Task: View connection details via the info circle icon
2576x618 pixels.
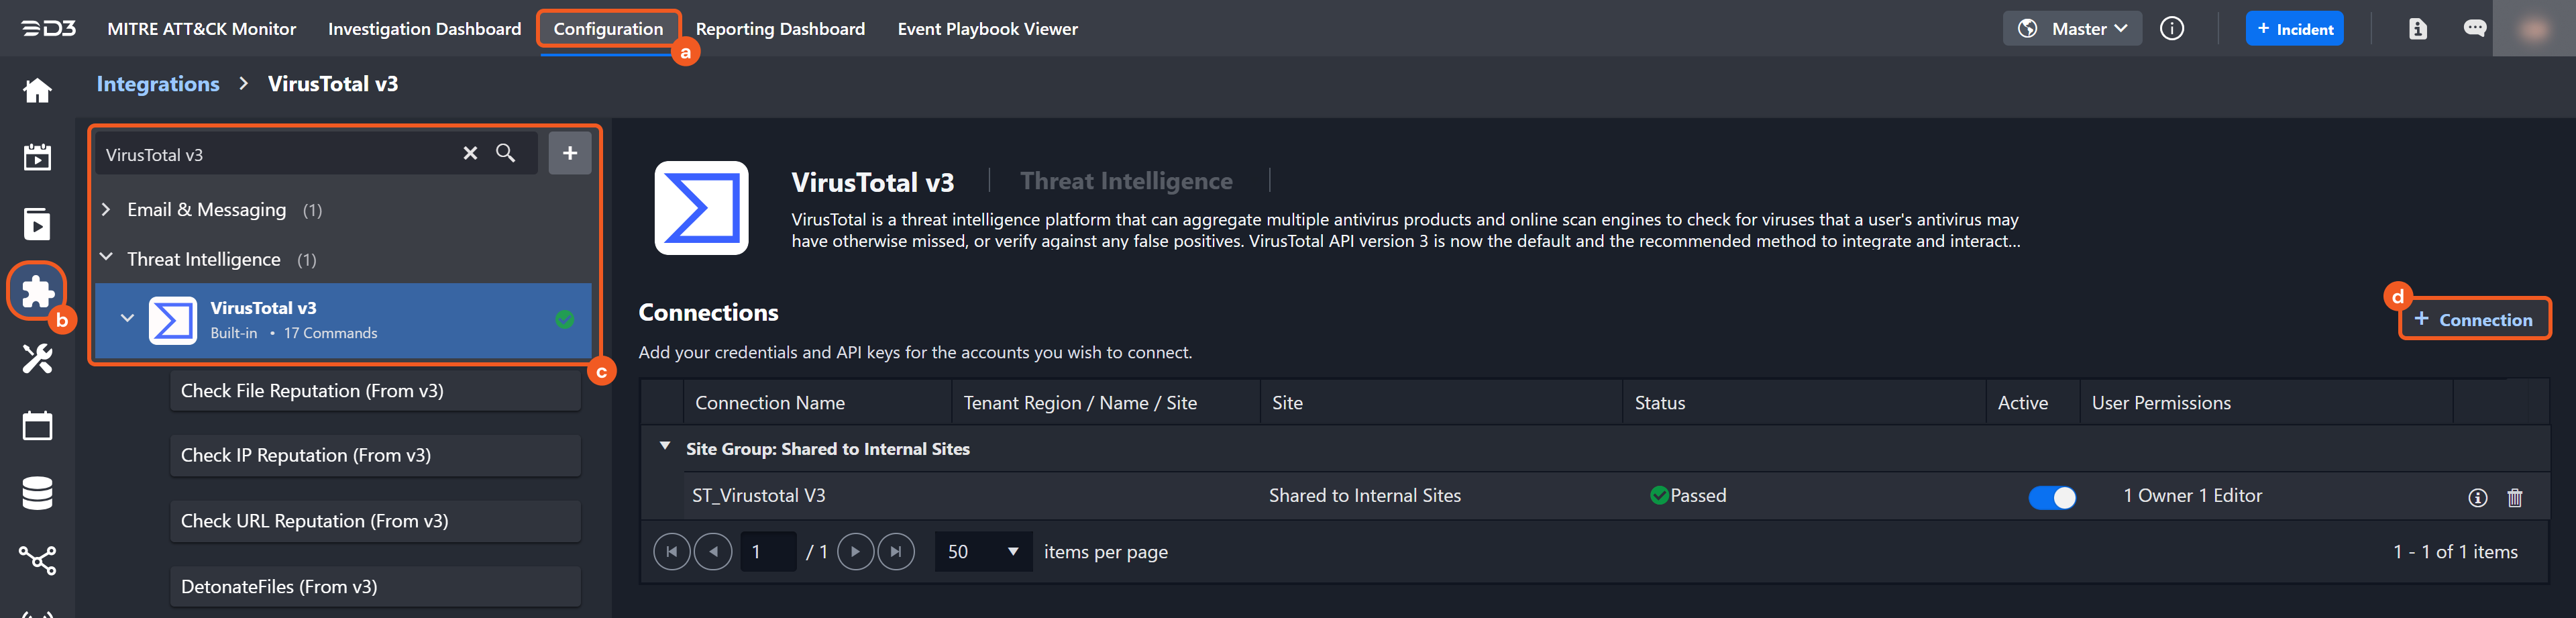Action: coord(2479,497)
